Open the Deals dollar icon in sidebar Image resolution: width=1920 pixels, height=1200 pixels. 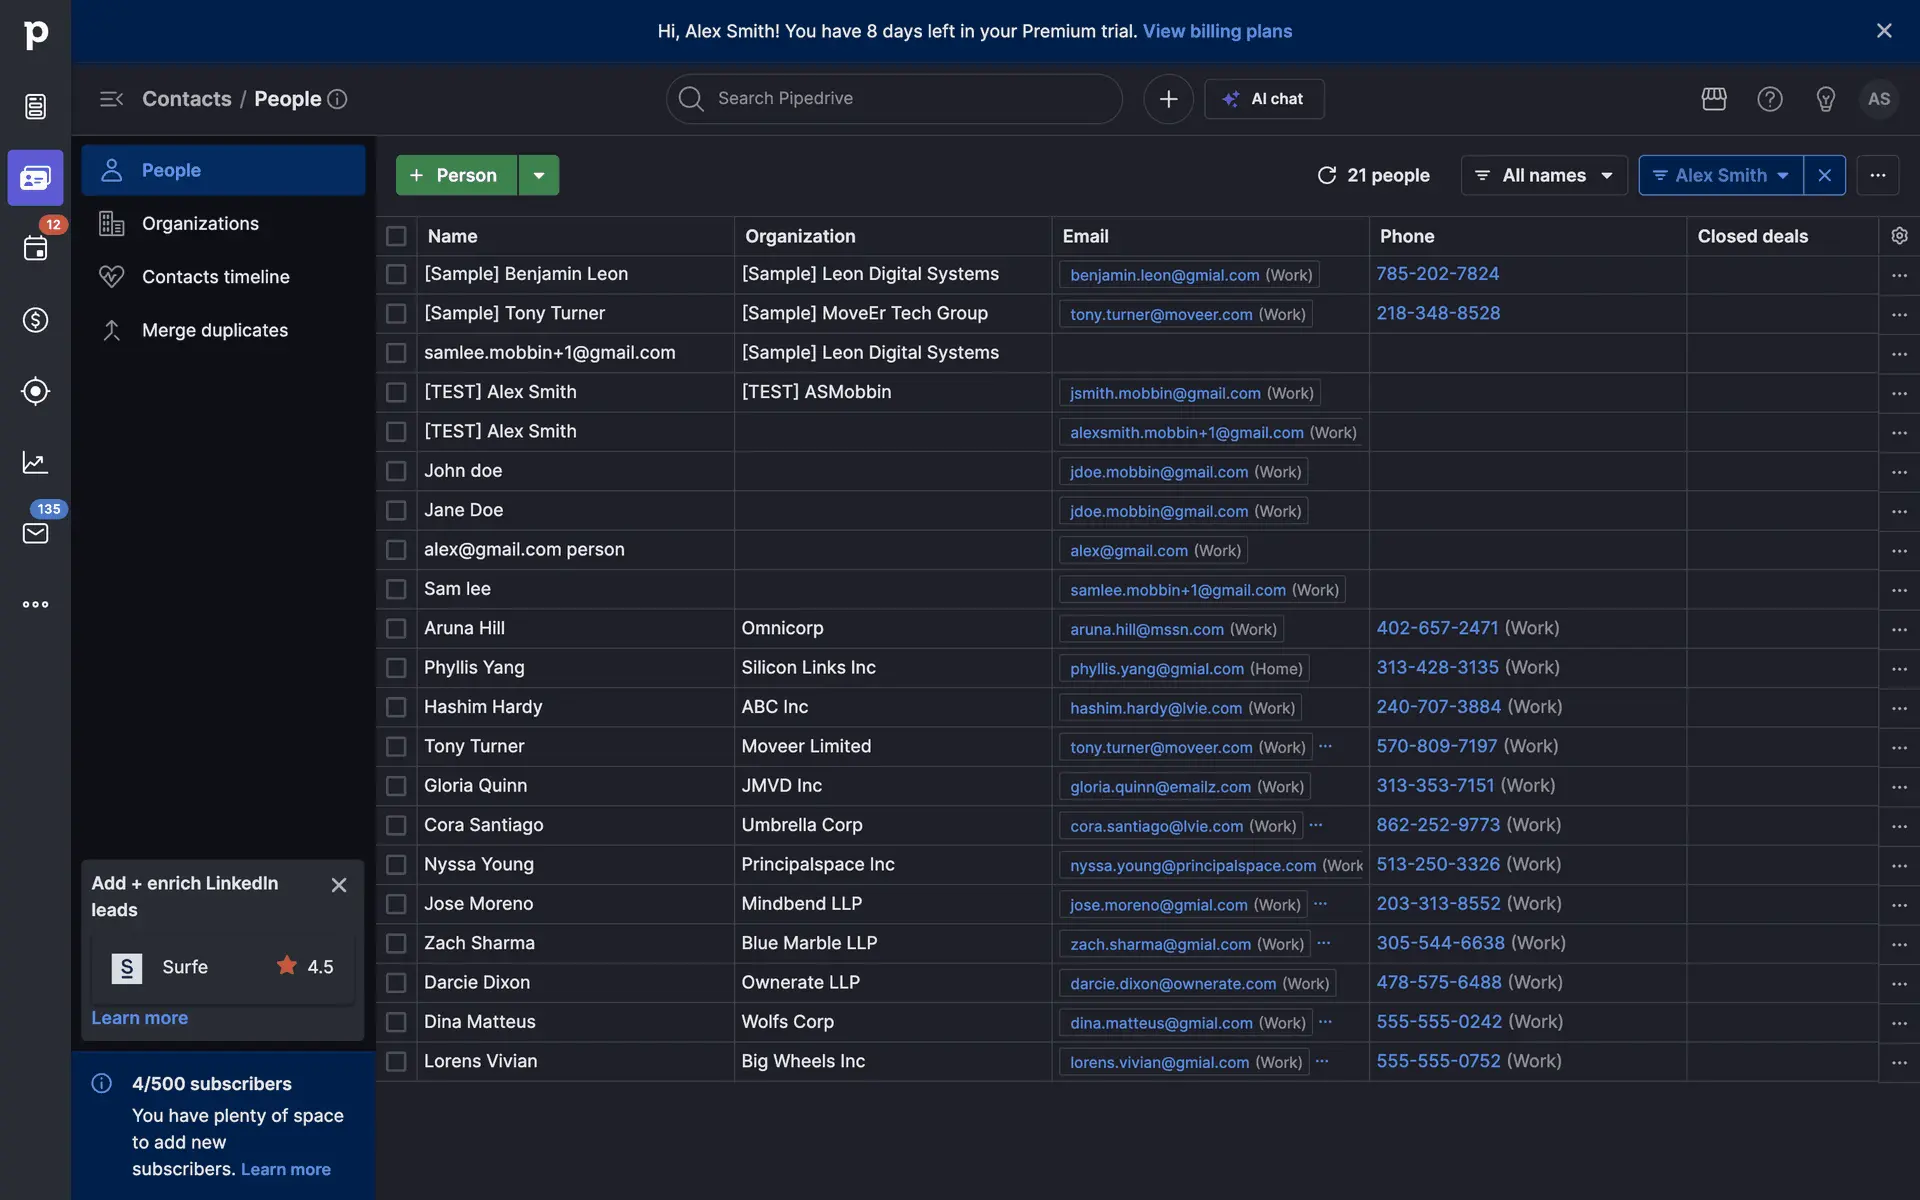point(35,320)
